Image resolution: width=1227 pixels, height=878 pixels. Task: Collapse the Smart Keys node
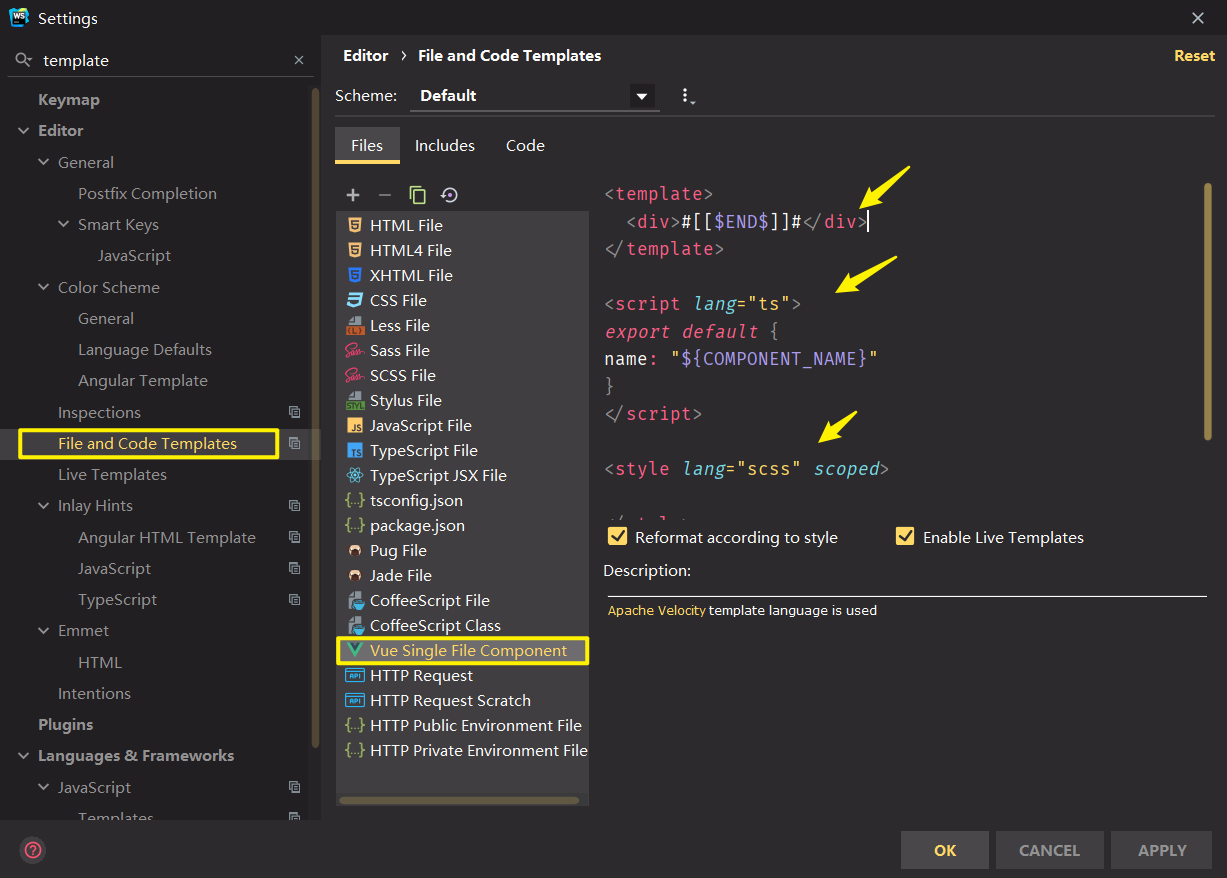click(64, 225)
